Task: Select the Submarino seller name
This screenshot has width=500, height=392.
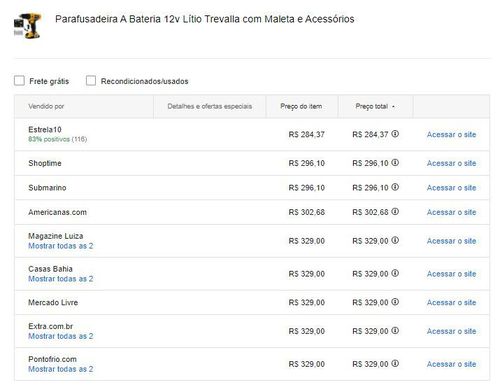Action: 47,188
